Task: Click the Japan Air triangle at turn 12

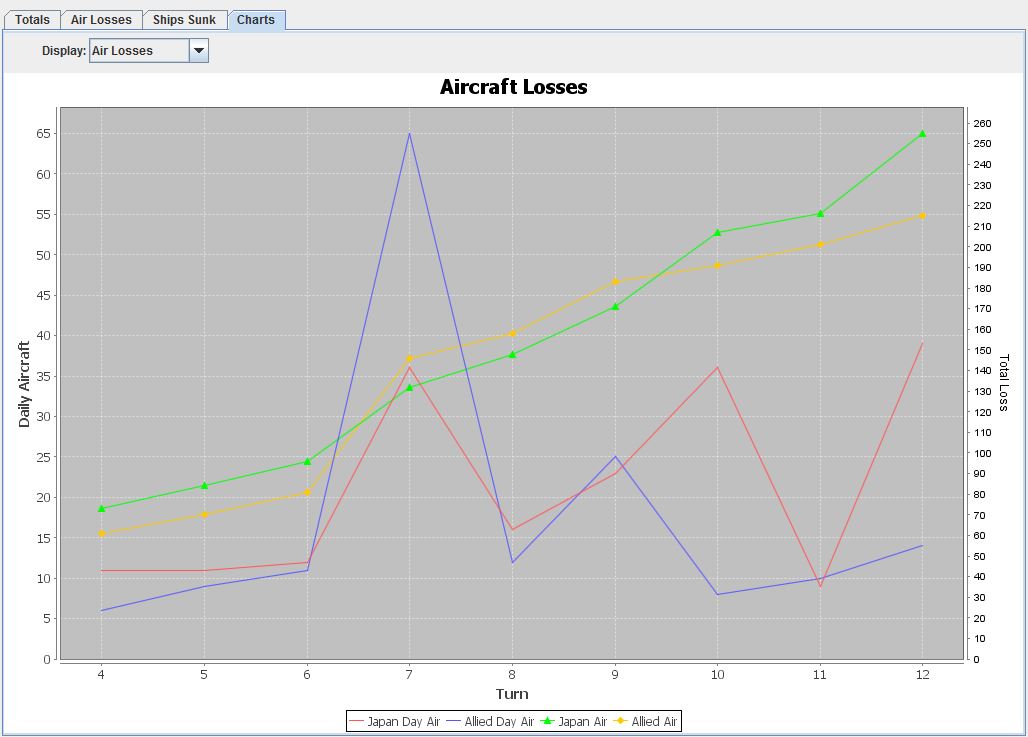Action: click(922, 134)
